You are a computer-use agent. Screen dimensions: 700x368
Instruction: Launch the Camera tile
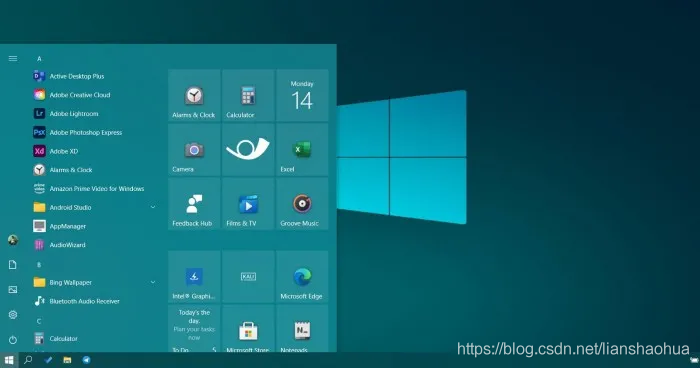(194, 150)
